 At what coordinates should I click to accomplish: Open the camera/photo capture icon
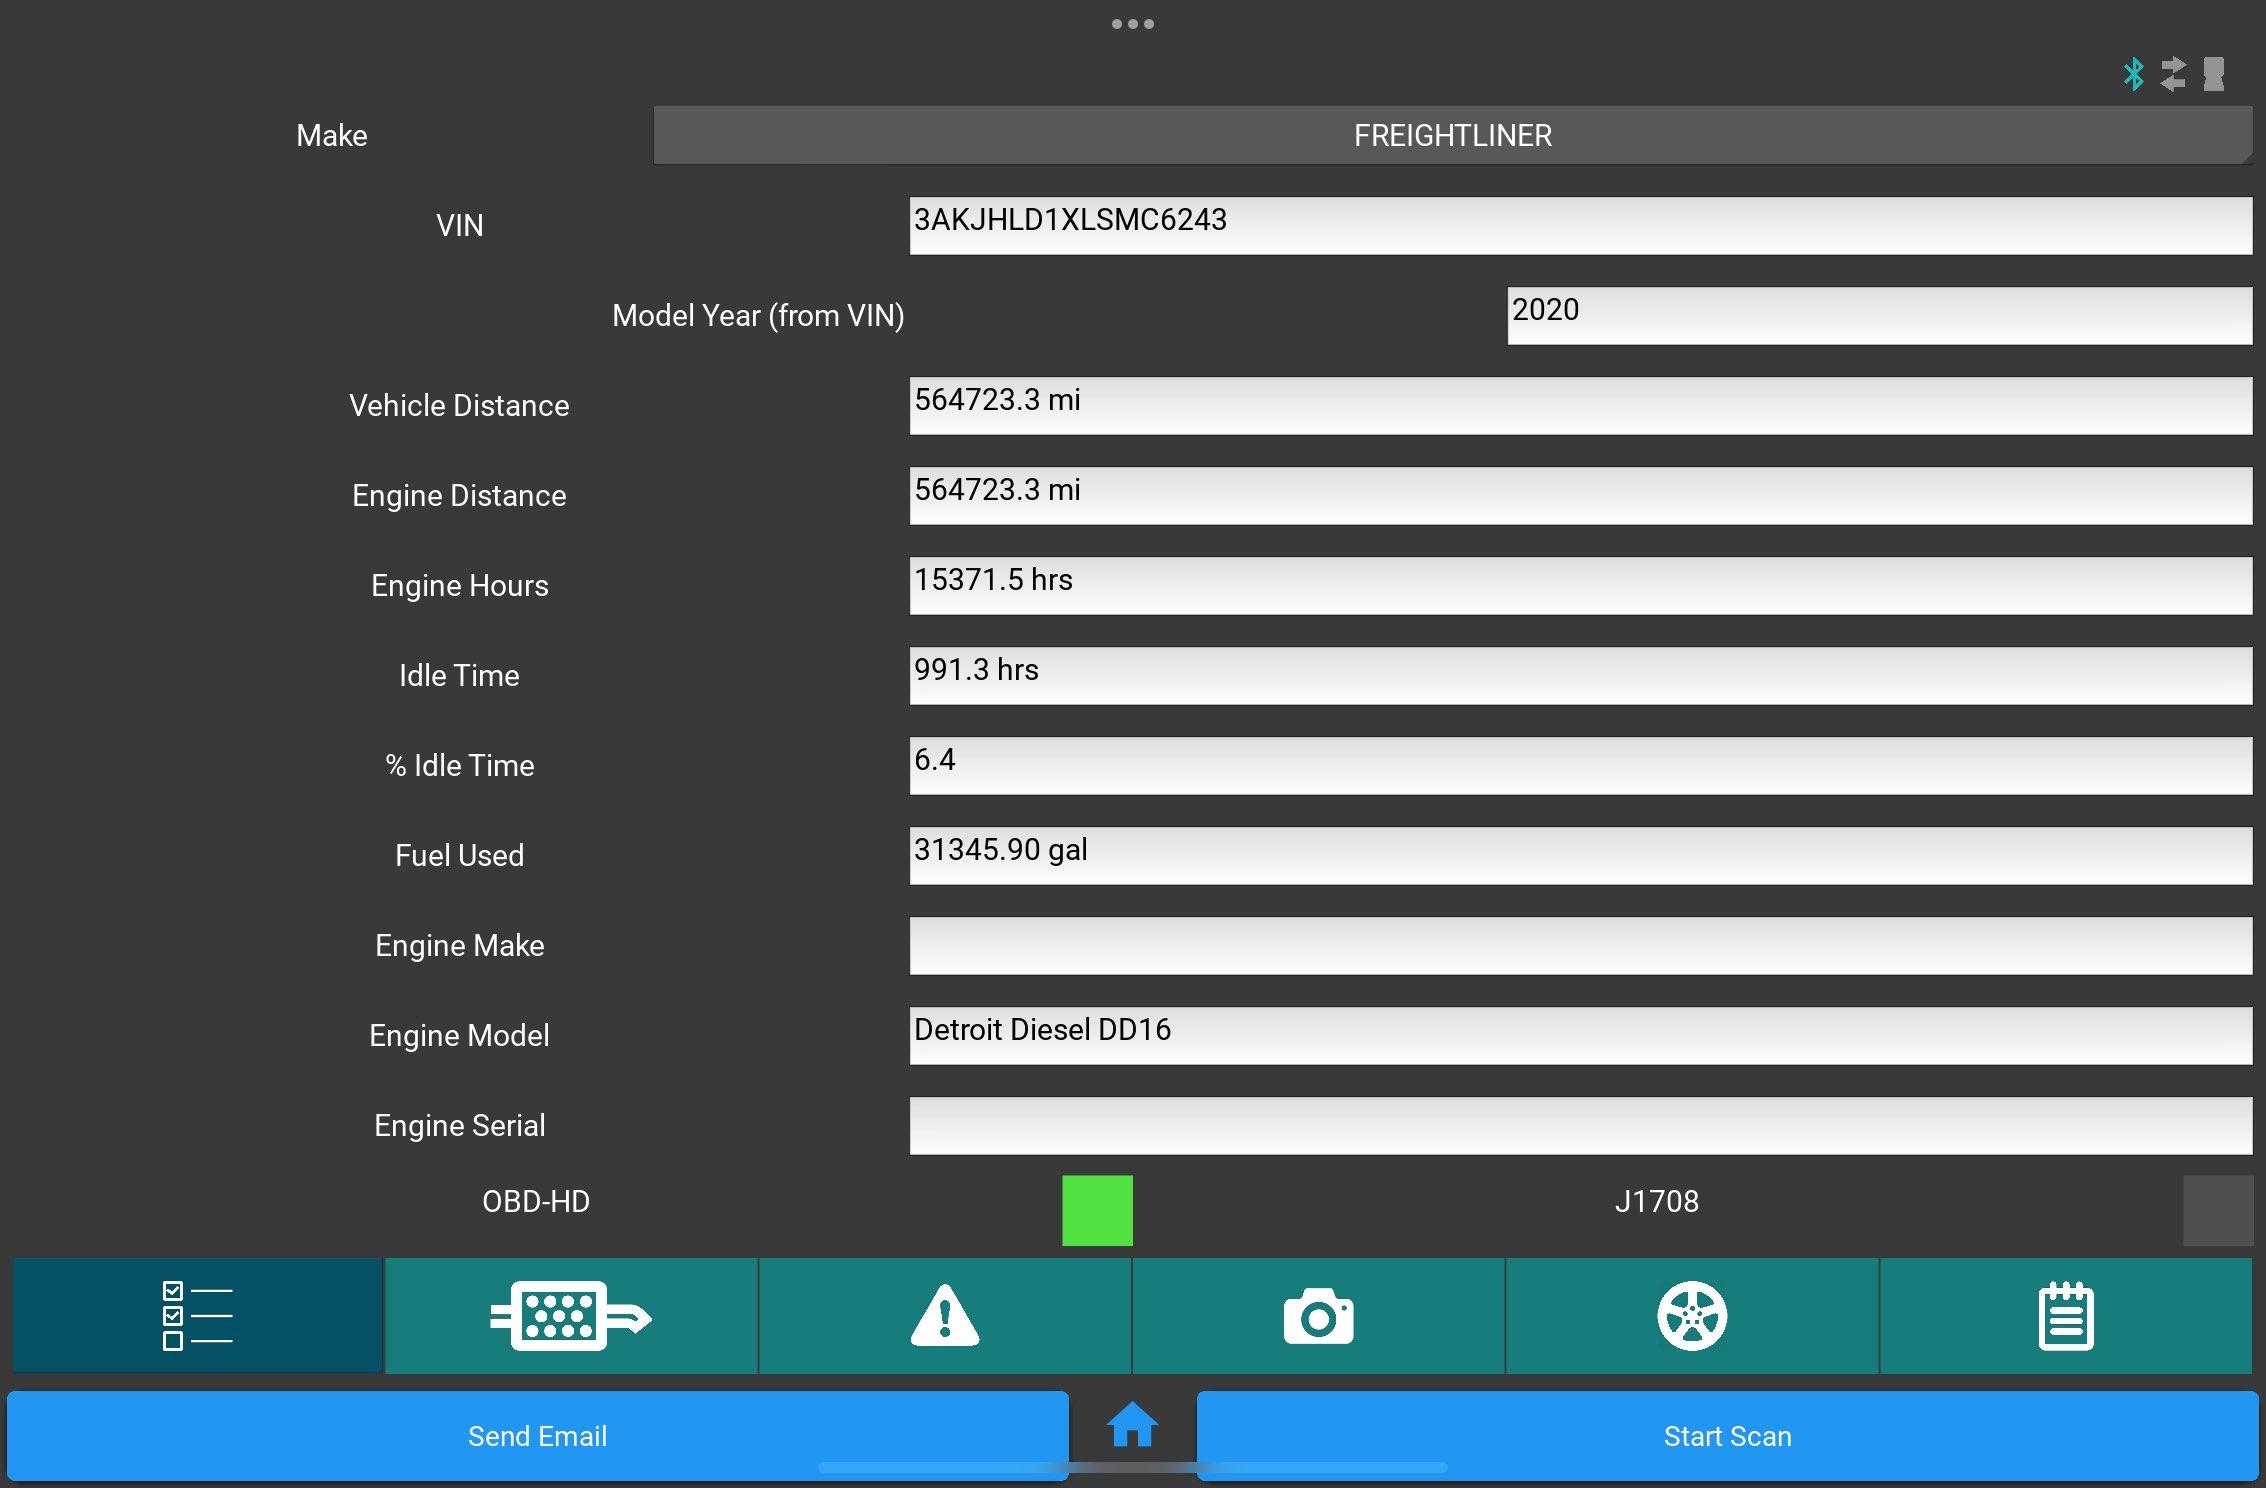click(x=1320, y=1314)
